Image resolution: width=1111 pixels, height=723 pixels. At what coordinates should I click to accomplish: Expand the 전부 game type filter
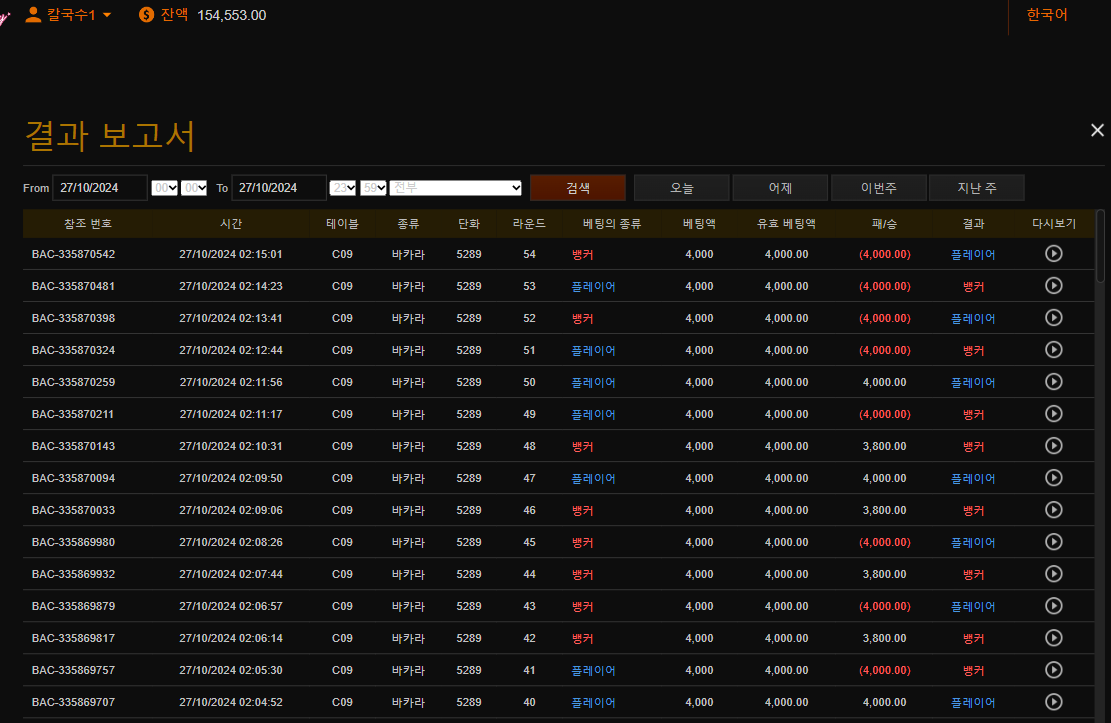[x=456, y=188]
